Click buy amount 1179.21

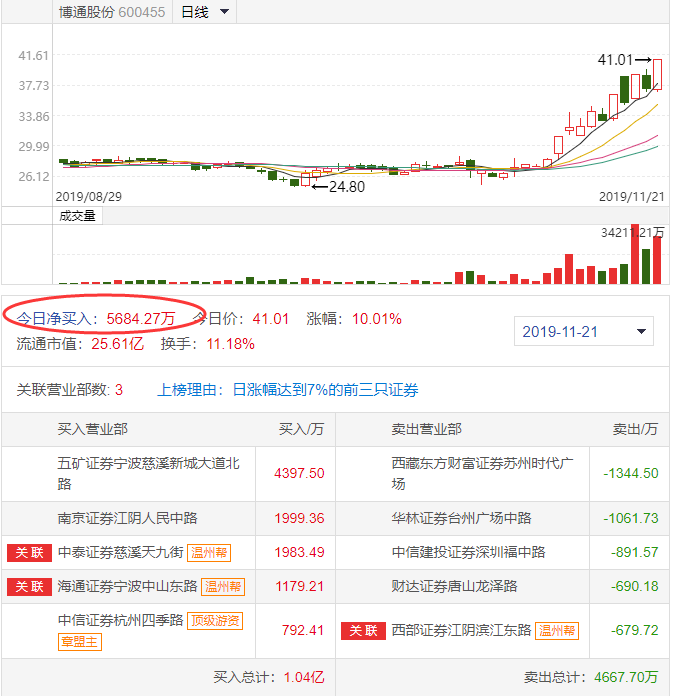pyautogui.click(x=300, y=586)
